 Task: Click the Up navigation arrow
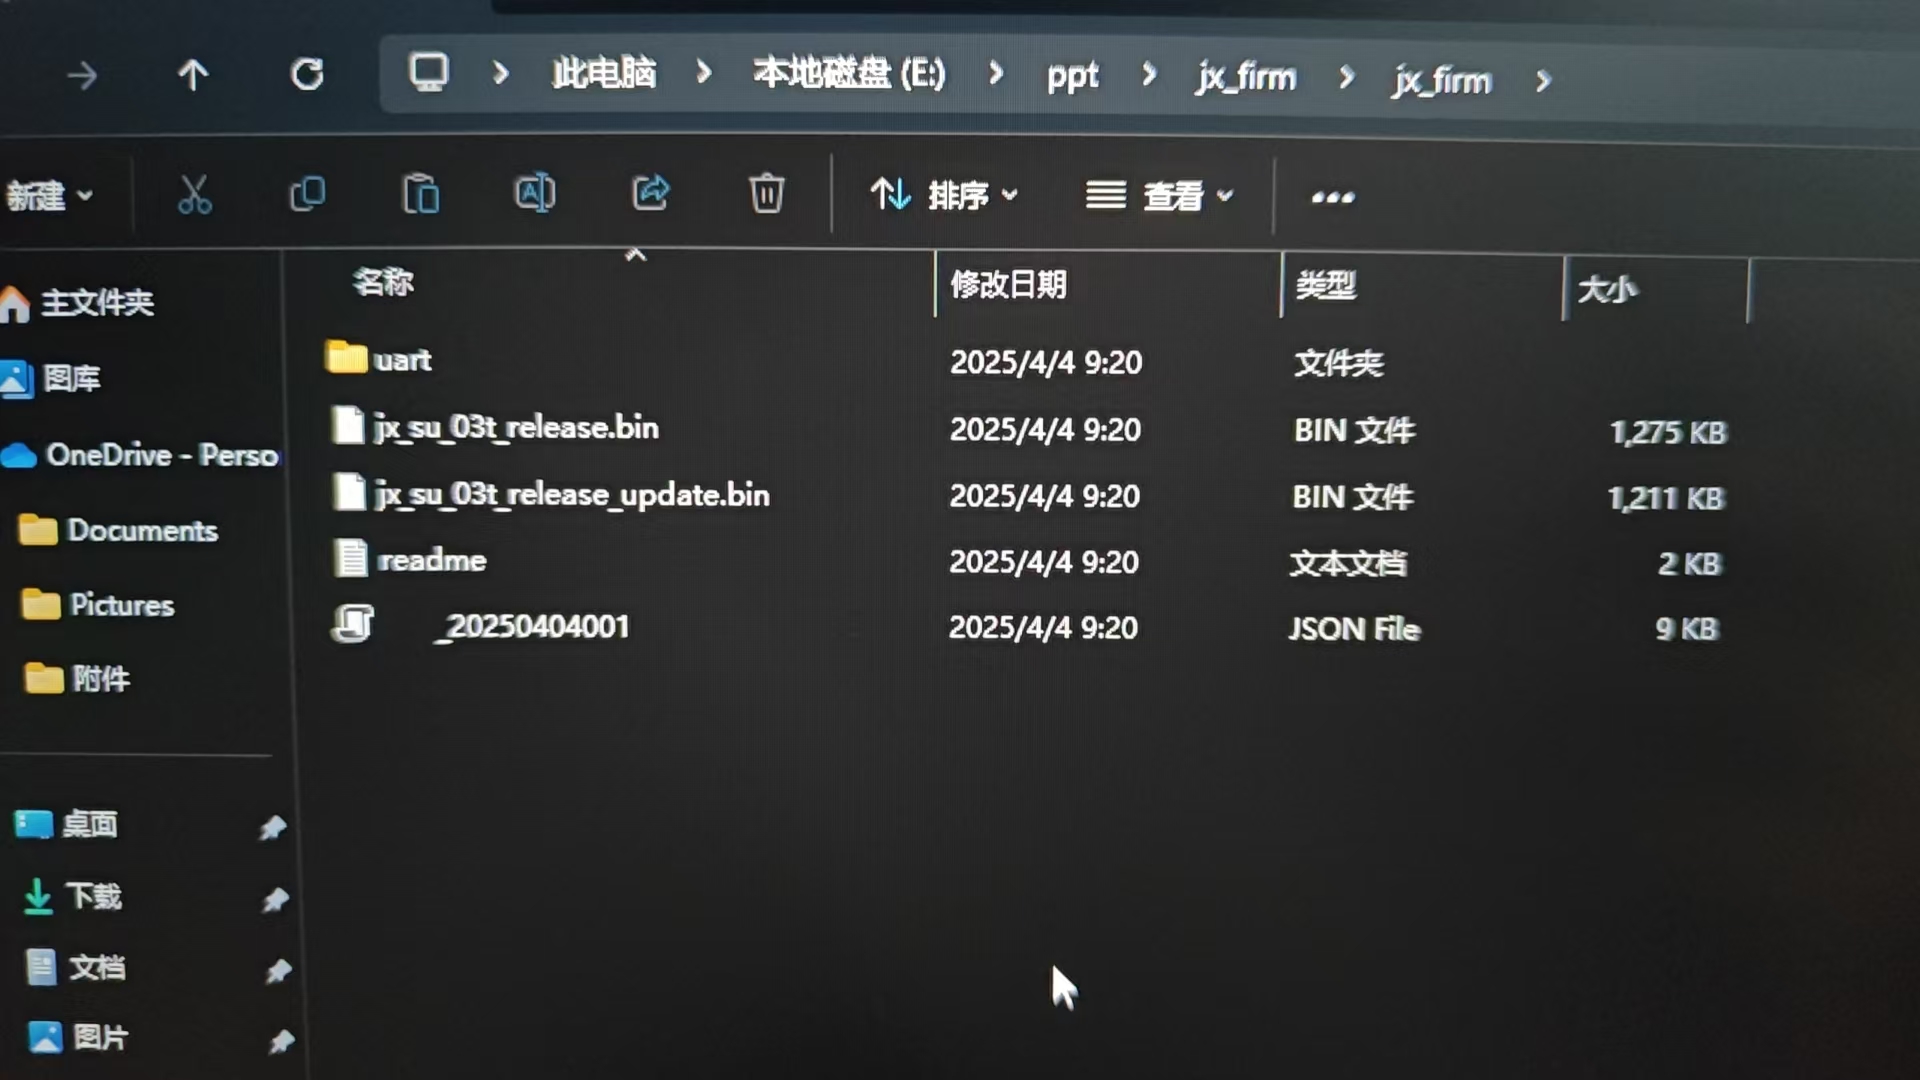coord(194,75)
